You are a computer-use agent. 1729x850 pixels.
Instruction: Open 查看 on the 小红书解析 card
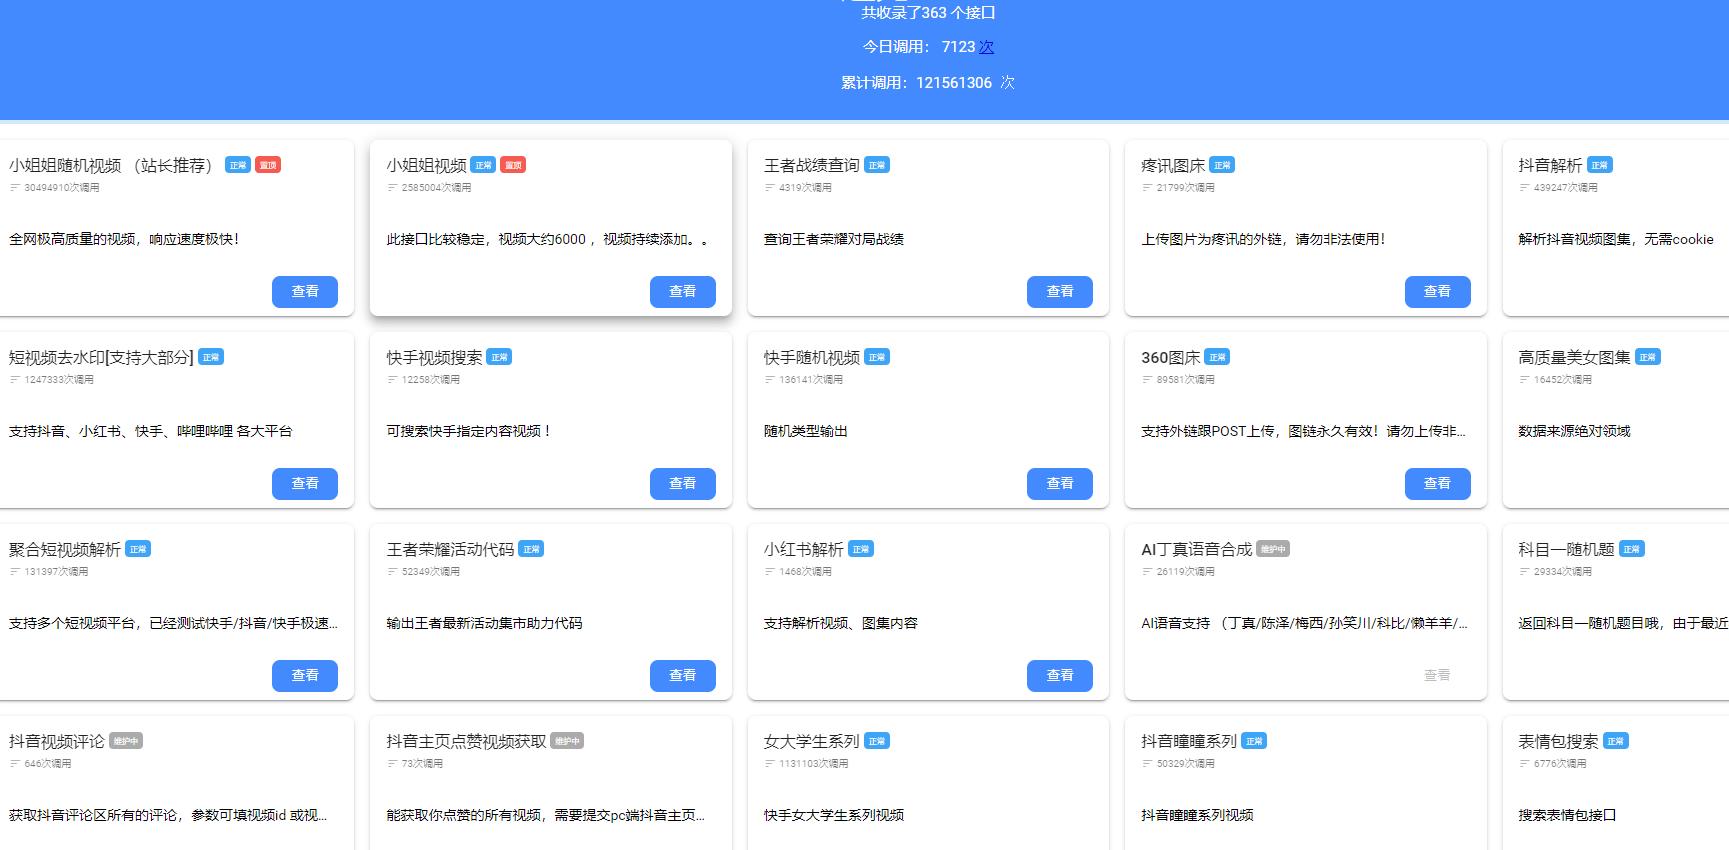pos(1059,675)
